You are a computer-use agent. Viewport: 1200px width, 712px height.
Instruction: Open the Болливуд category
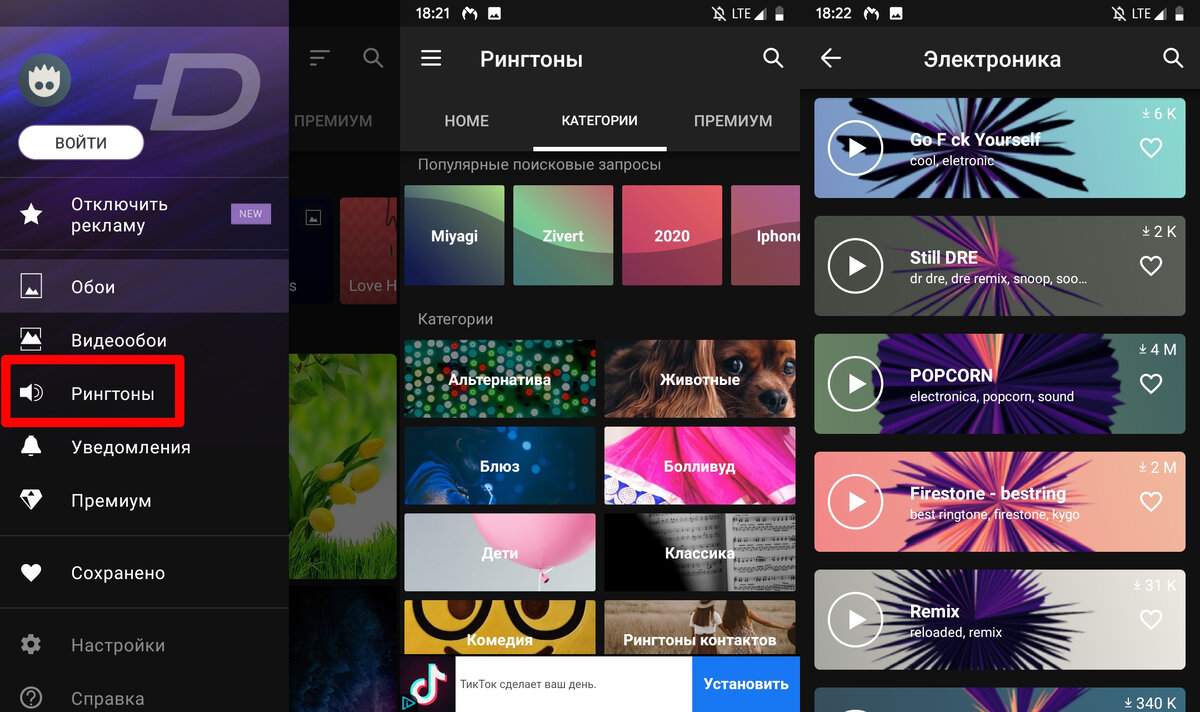(700, 466)
